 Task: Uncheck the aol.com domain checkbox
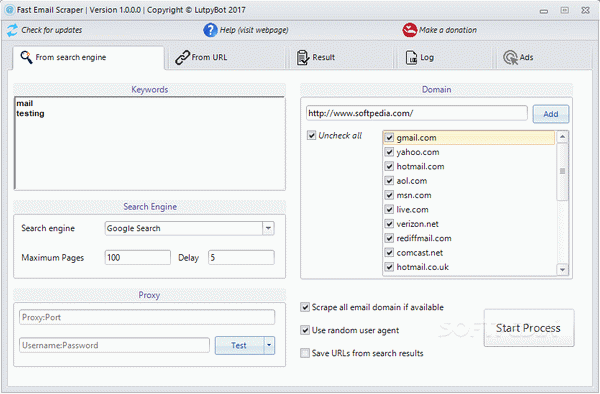click(389, 181)
